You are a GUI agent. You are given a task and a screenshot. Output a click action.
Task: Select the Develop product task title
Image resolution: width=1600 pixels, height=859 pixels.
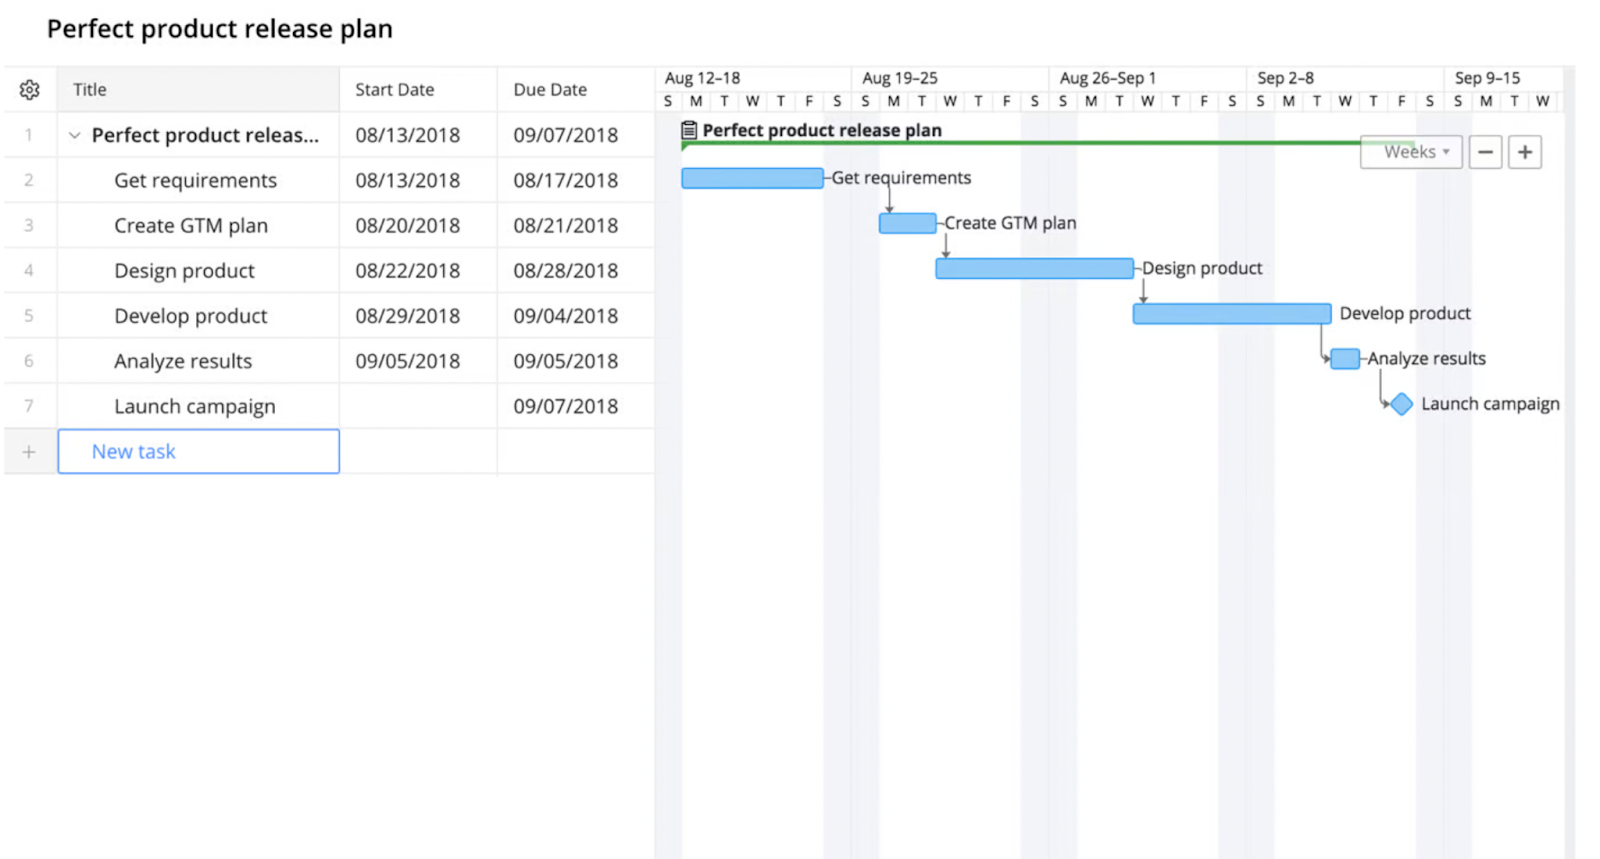(191, 316)
